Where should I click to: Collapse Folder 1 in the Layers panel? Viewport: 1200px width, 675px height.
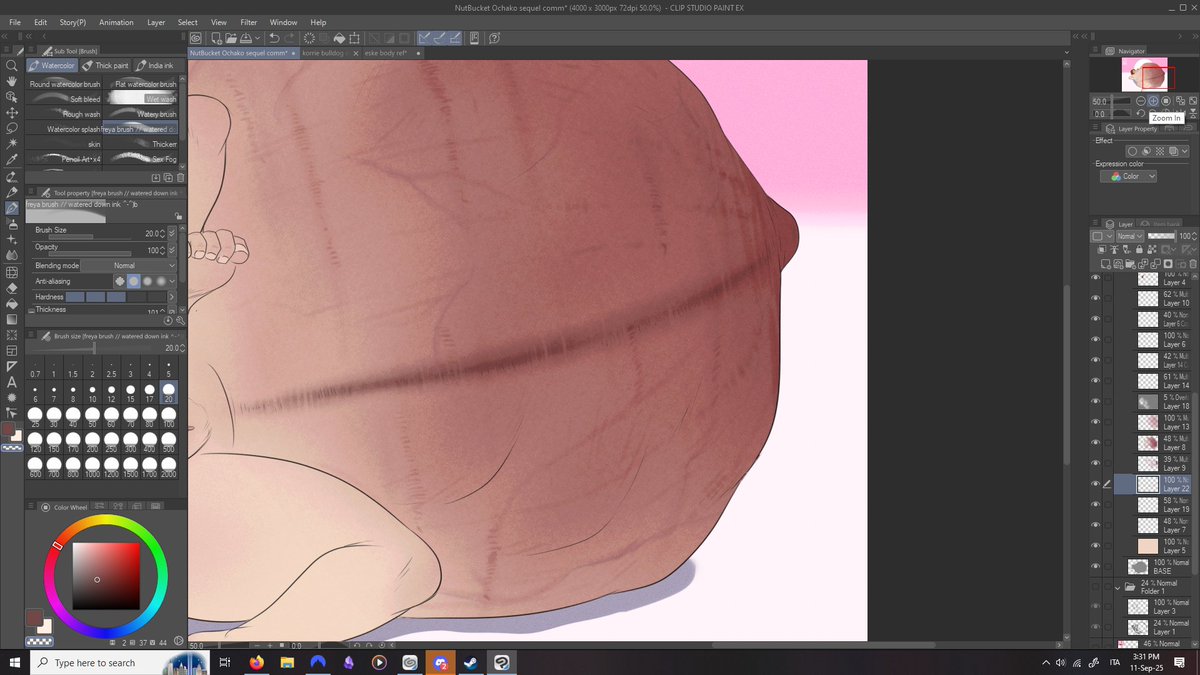[x=1117, y=587]
